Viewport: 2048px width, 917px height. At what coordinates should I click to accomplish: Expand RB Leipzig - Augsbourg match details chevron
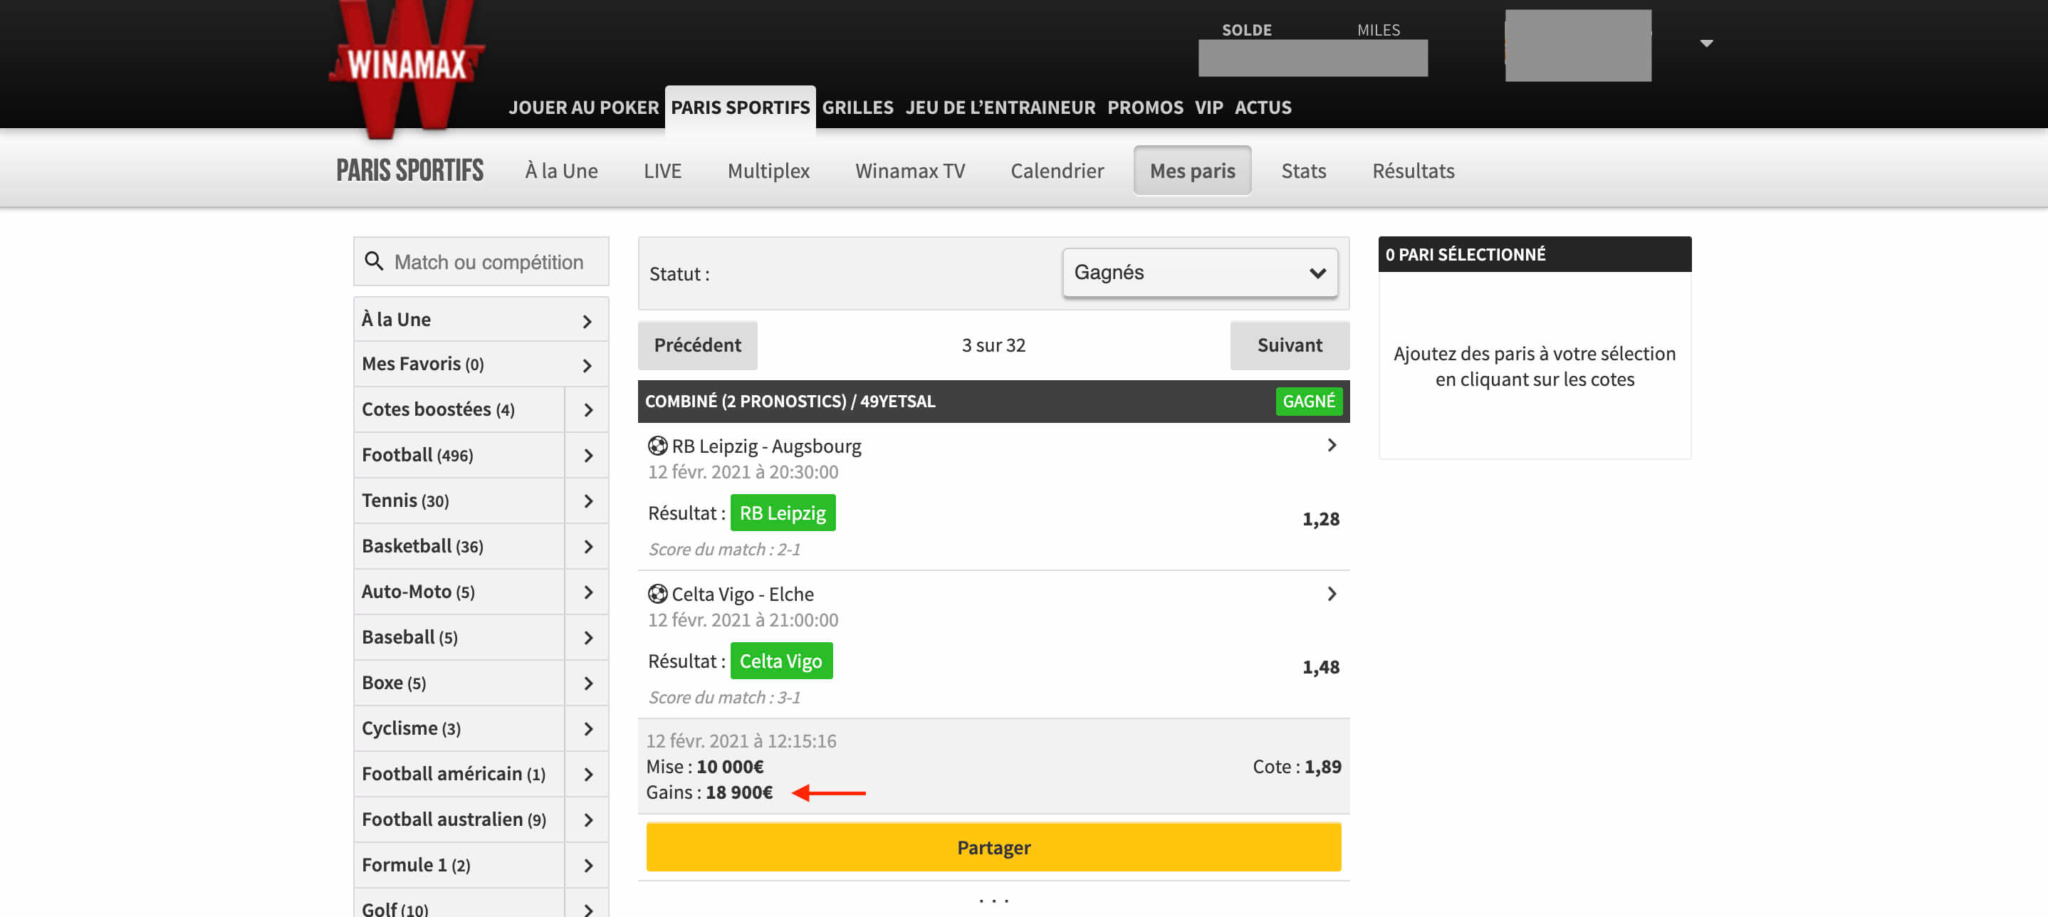1332,445
